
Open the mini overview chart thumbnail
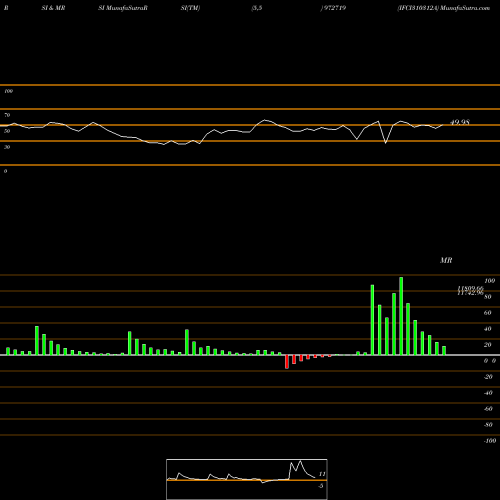click(x=247, y=479)
